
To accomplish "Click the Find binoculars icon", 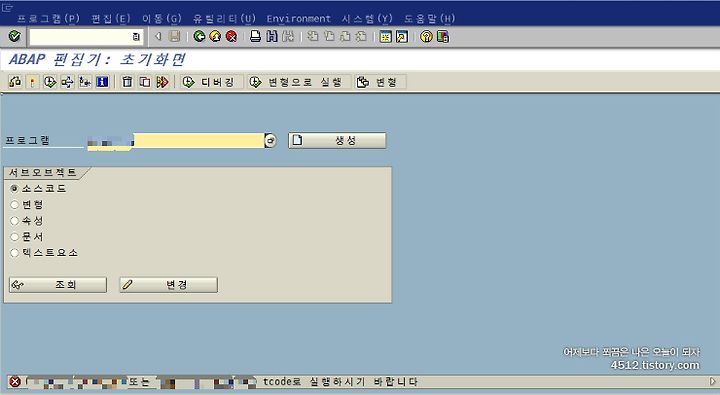I will point(272,36).
